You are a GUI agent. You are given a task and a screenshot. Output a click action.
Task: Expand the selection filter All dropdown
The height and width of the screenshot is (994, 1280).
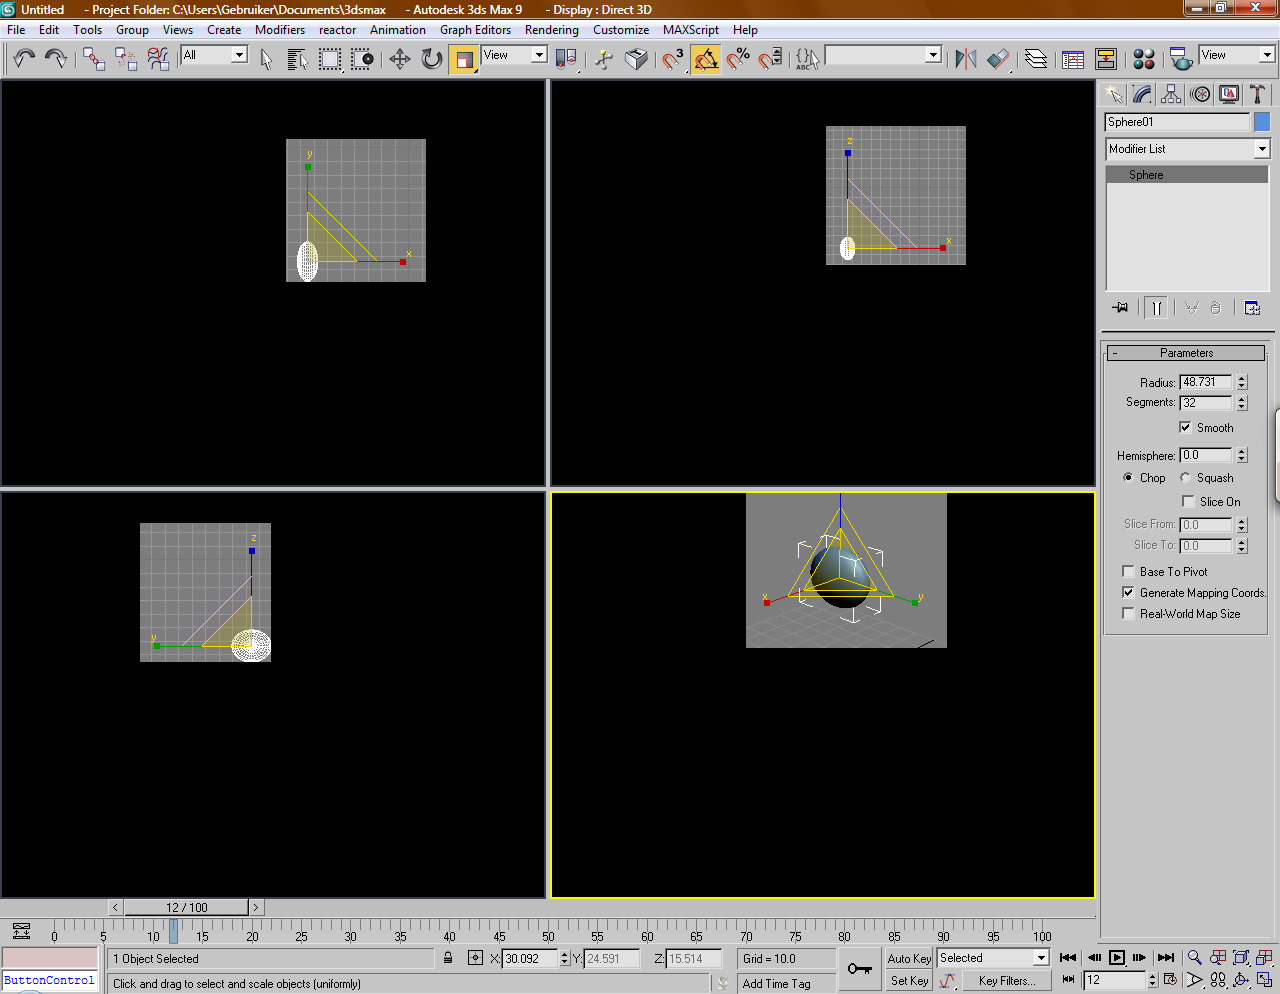pos(214,55)
